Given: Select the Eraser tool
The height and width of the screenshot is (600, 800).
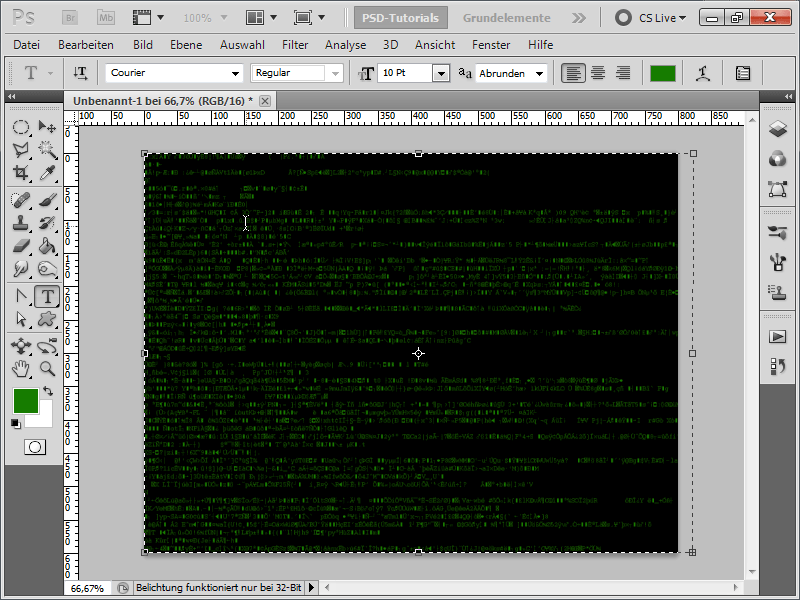Looking at the screenshot, I should click(x=21, y=246).
